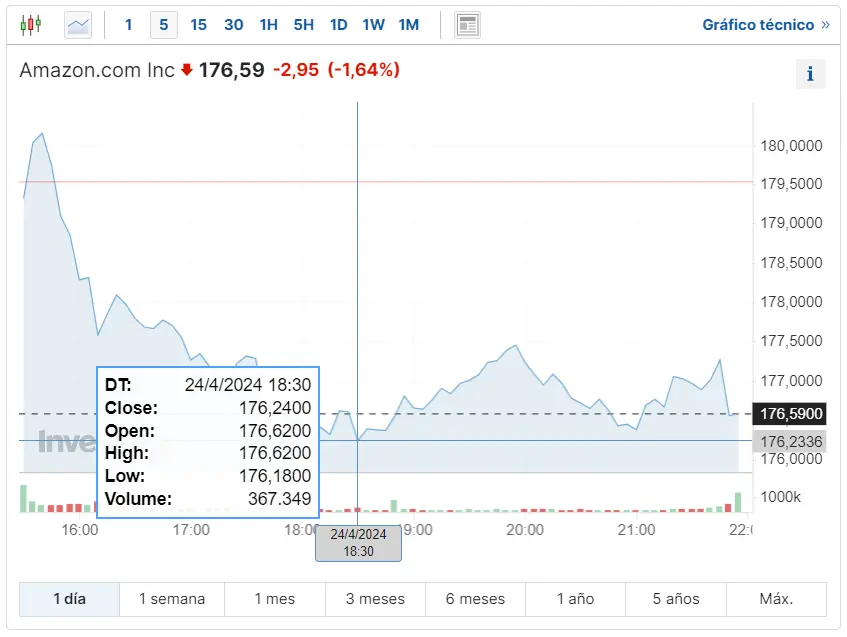Switch to the 3 meses range tab
Image resolution: width=847 pixels, height=637 pixels.
pyautogui.click(x=375, y=599)
